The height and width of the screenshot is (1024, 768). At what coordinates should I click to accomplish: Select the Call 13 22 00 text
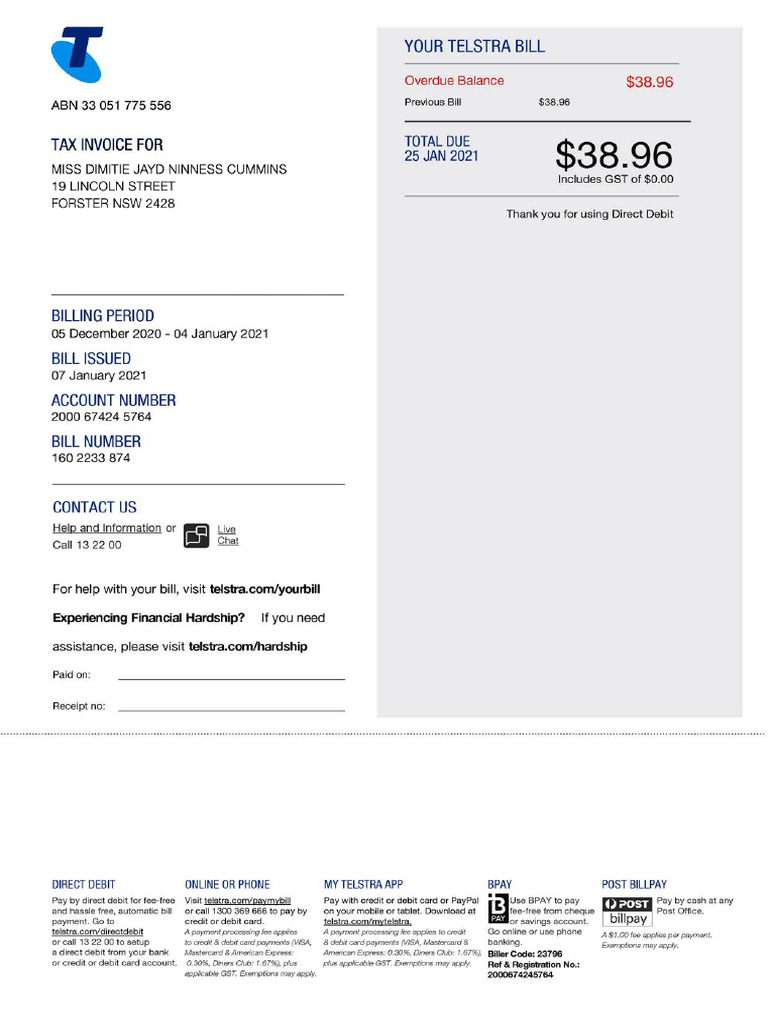pyautogui.click(x=87, y=545)
